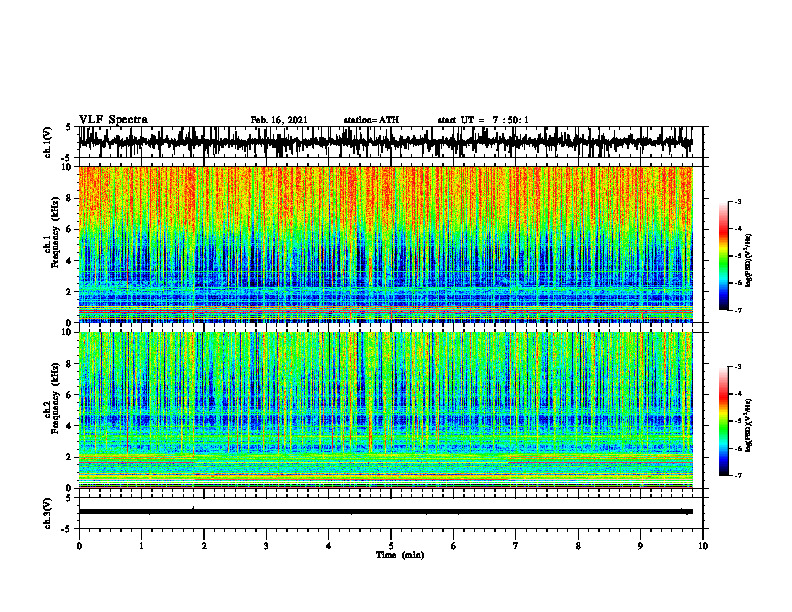
Task: Click the "4" tick on the time axis
Action: point(329,546)
